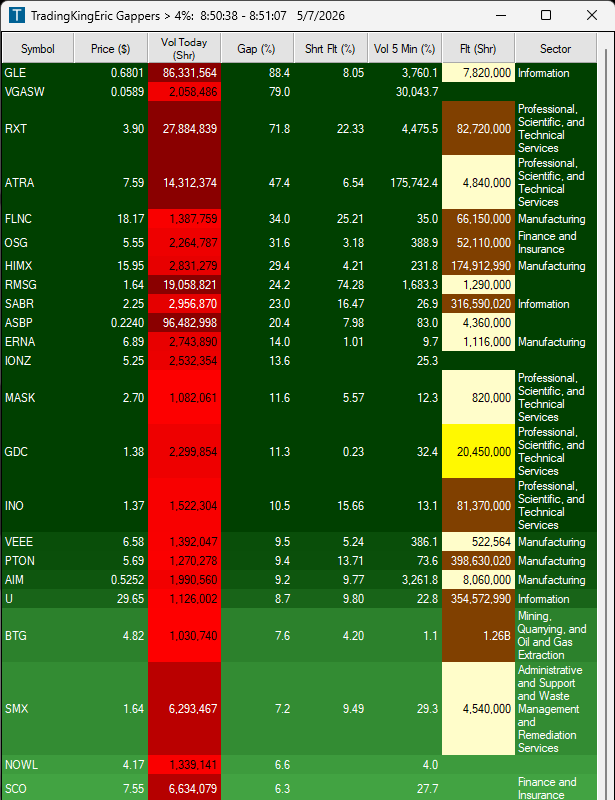615x800 pixels.
Task: Click HIMX gap value 29.4
Action: 280,266
